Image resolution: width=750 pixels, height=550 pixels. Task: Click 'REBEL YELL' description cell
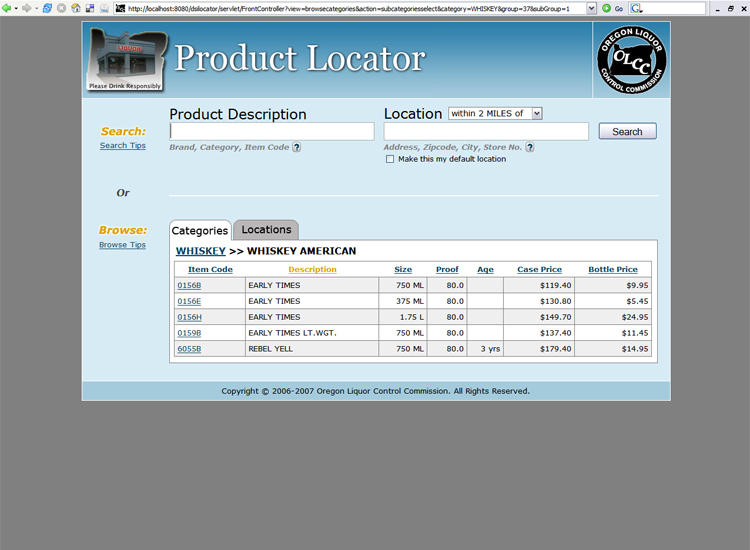pos(312,349)
